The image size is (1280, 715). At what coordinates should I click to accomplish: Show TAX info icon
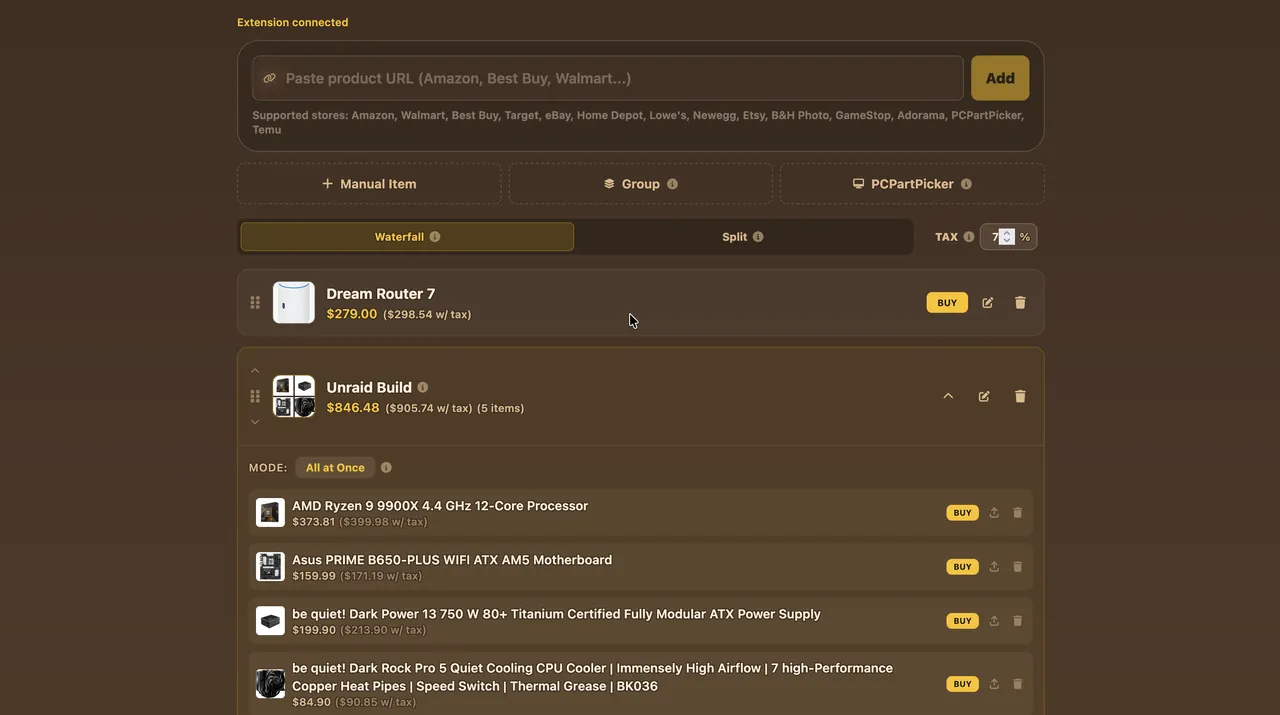point(968,237)
